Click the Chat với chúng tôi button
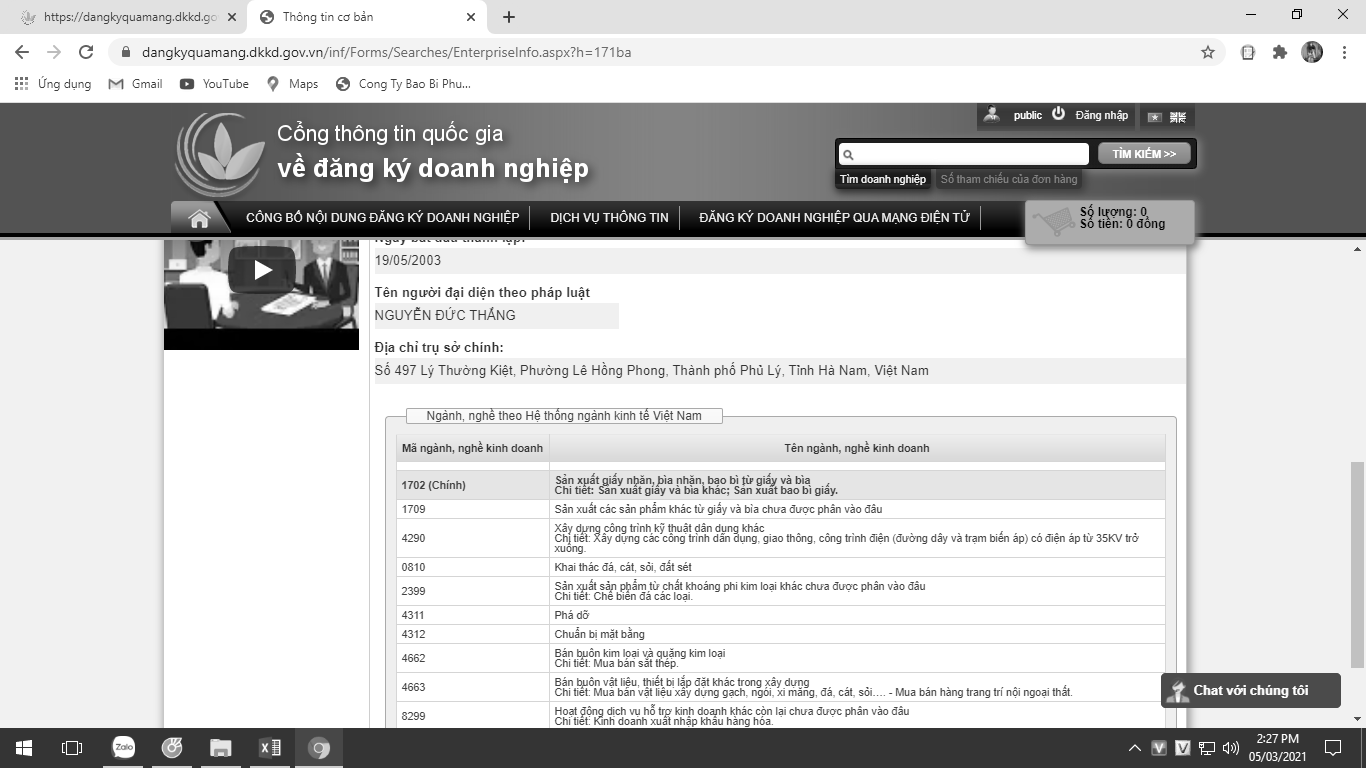The width and height of the screenshot is (1366, 768). pyautogui.click(x=1250, y=690)
